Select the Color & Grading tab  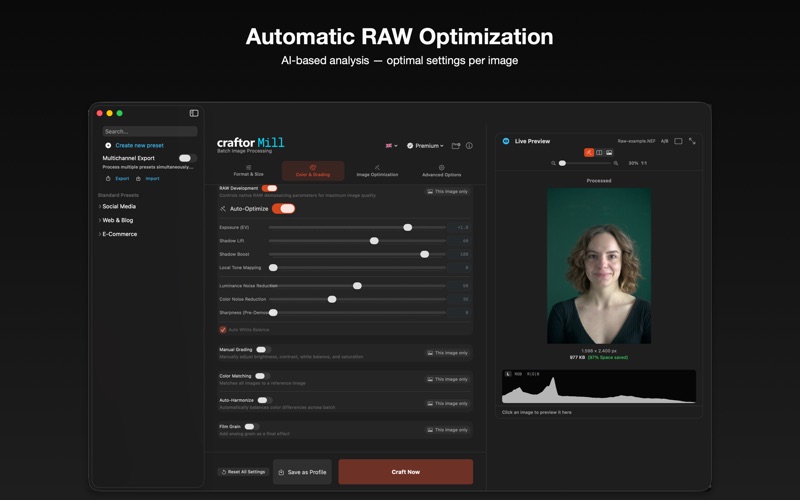313,171
